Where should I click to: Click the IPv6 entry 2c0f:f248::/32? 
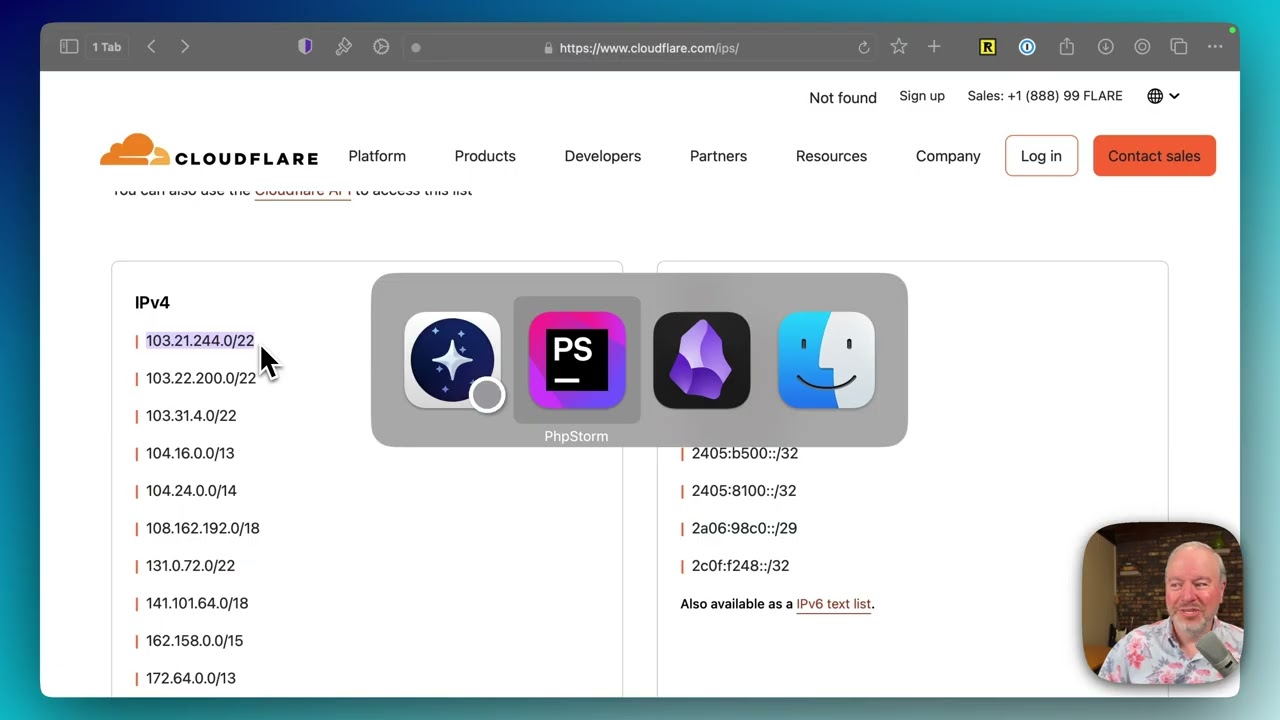click(x=740, y=566)
